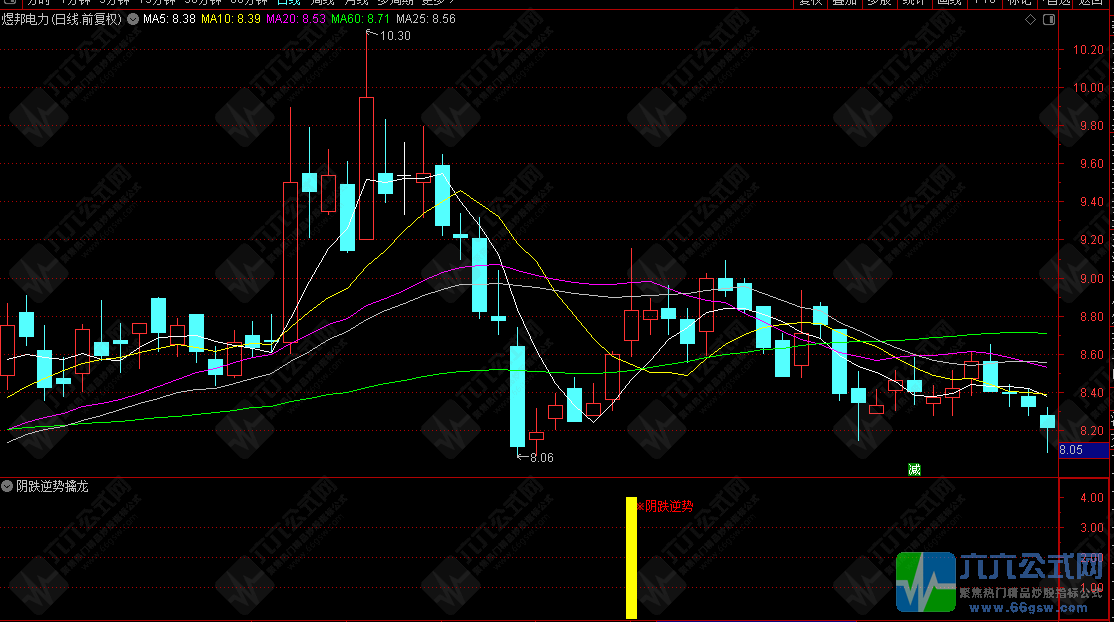Click the 10.30 high price label
Image resolution: width=1114 pixels, height=622 pixels.
click(x=395, y=36)
